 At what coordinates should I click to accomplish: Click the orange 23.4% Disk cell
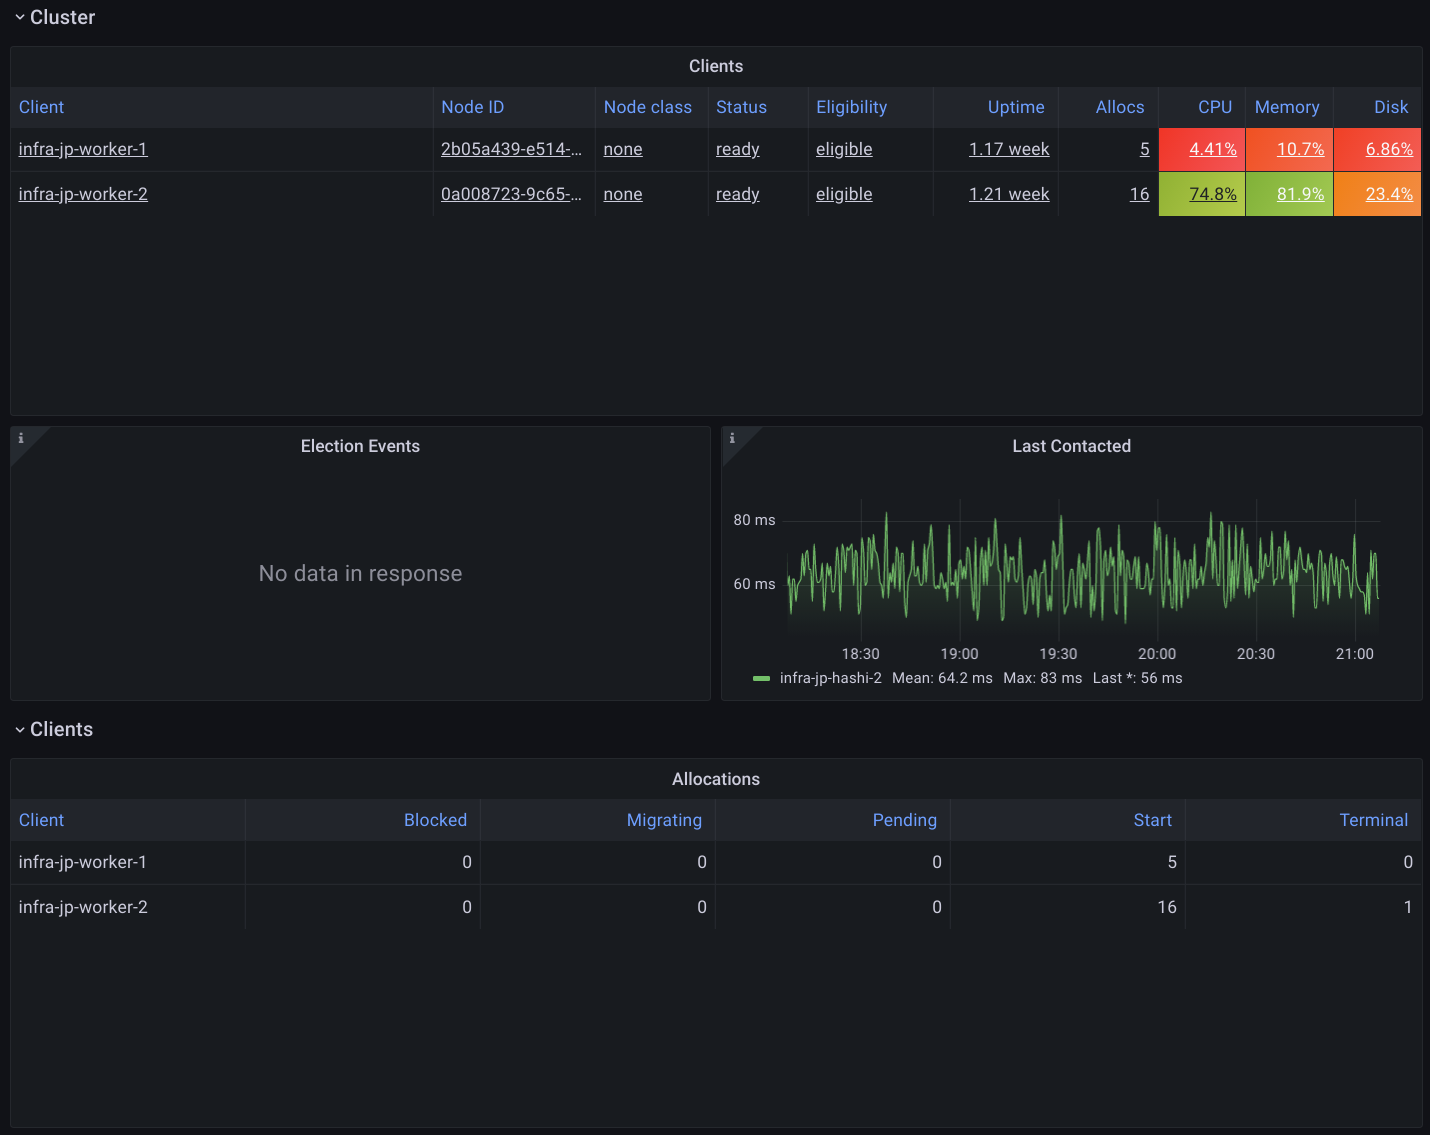coord(1389,194)
